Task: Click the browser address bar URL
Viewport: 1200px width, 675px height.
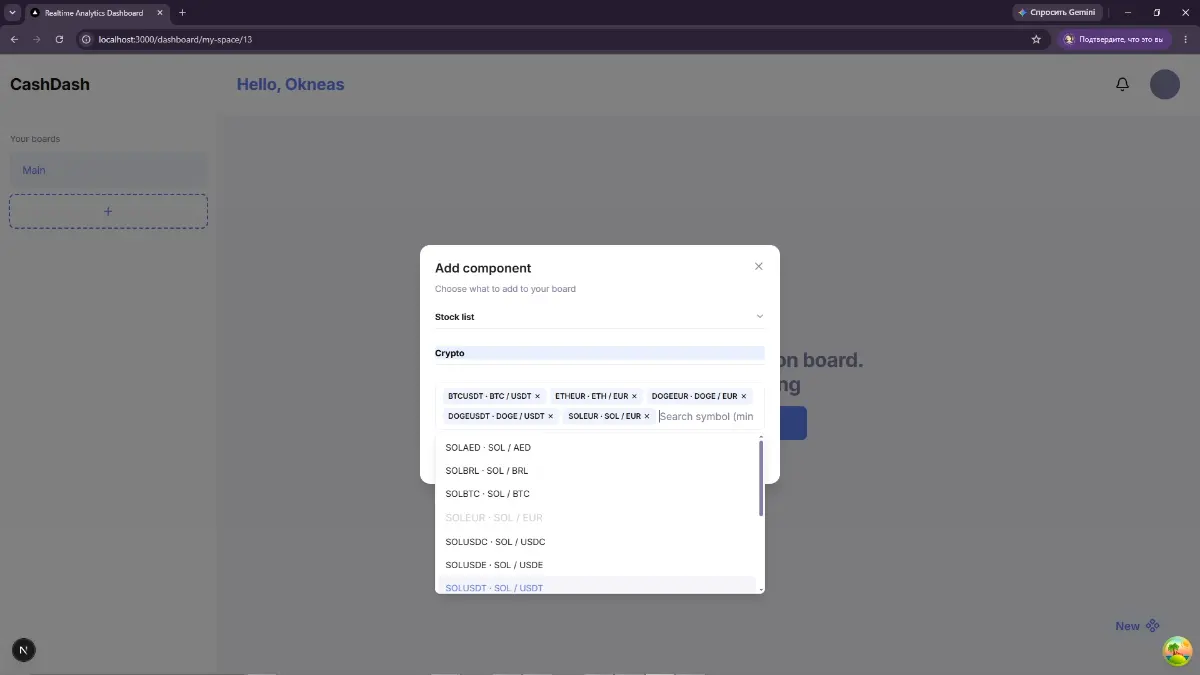Action: tap(175, 39)
